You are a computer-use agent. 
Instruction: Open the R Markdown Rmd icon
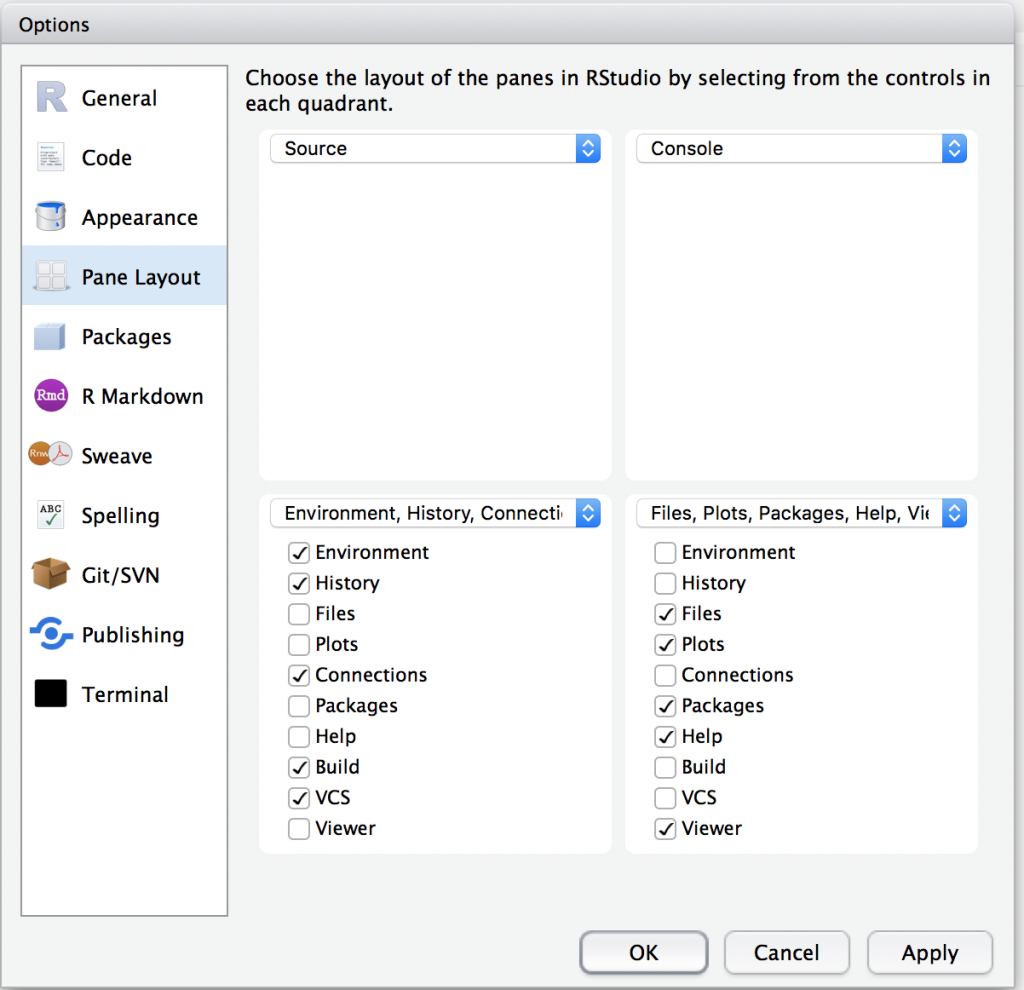(x=51, y=396)
